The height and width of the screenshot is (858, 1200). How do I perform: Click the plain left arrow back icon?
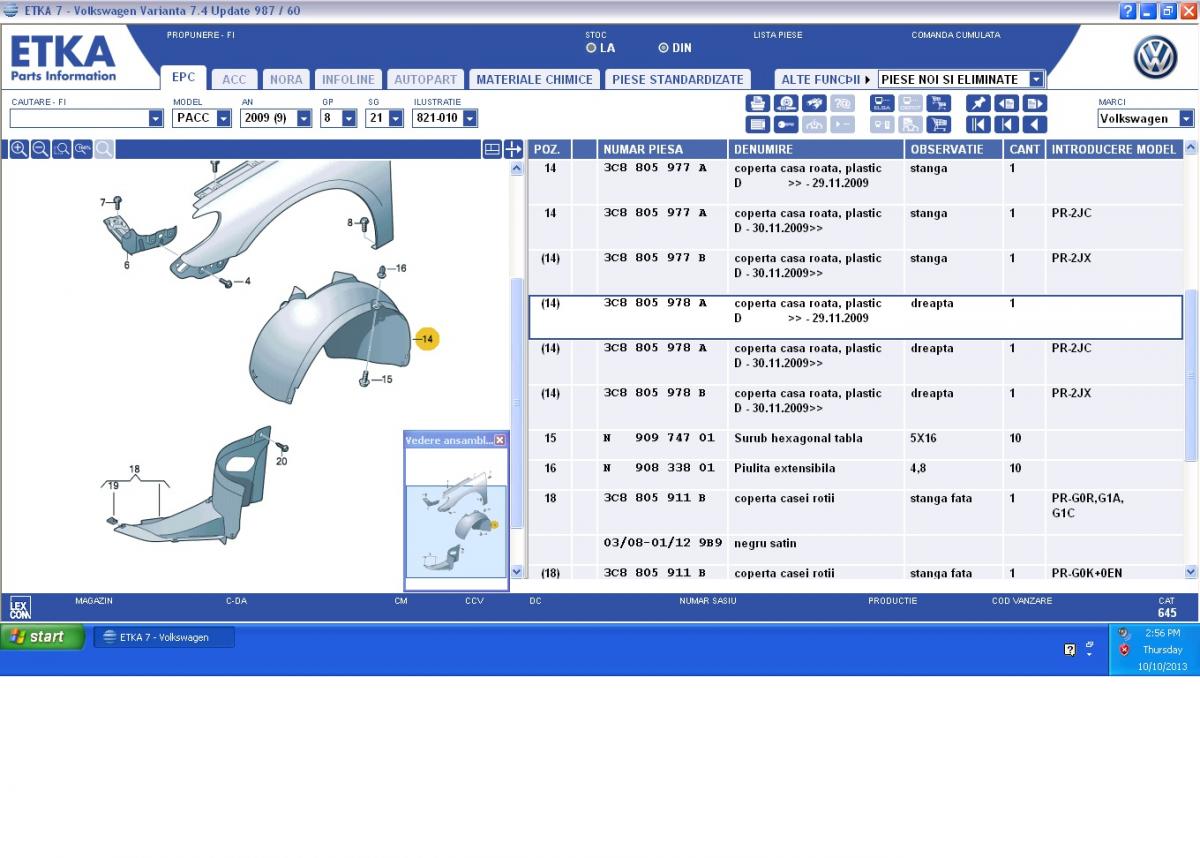(x=1034, y=125)
